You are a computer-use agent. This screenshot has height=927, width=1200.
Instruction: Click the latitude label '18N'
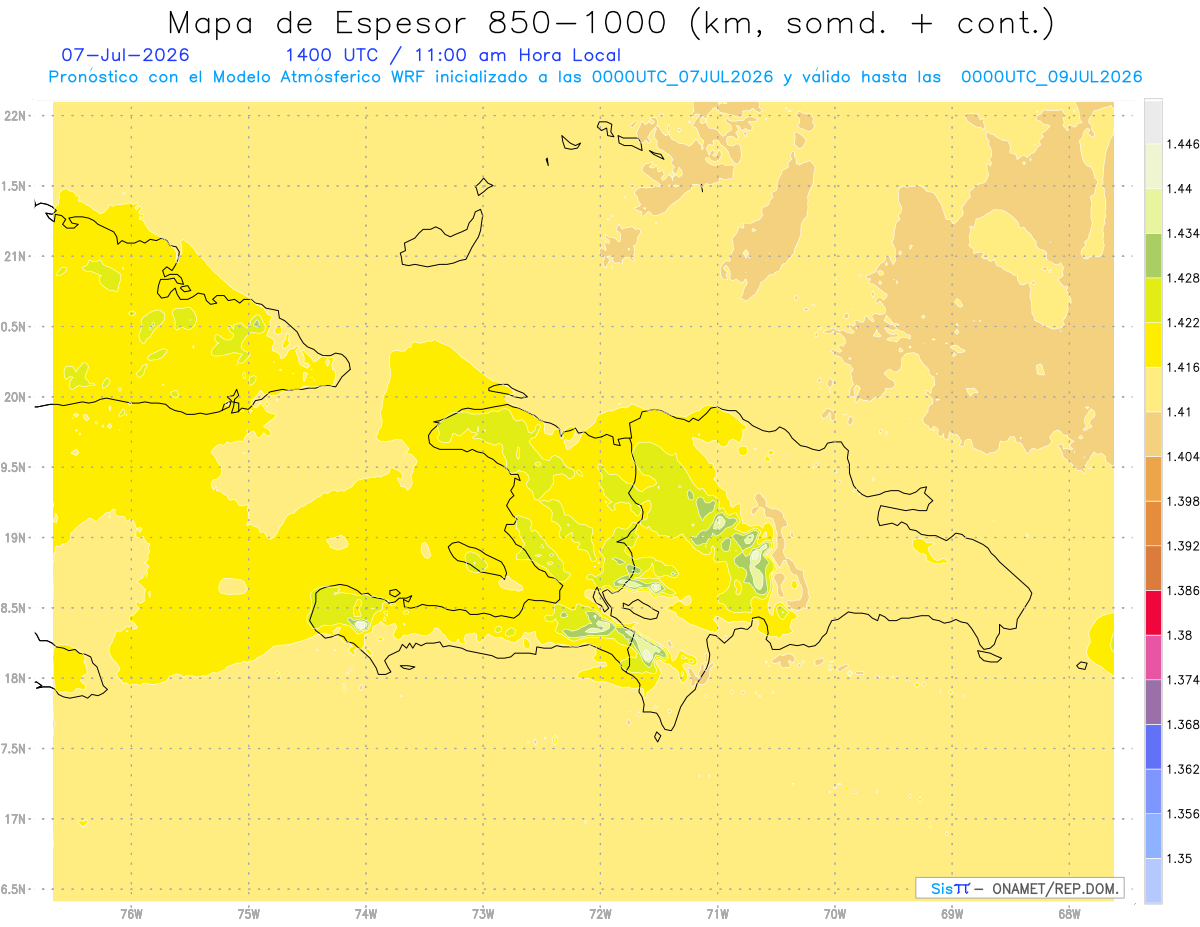point(16,678)
